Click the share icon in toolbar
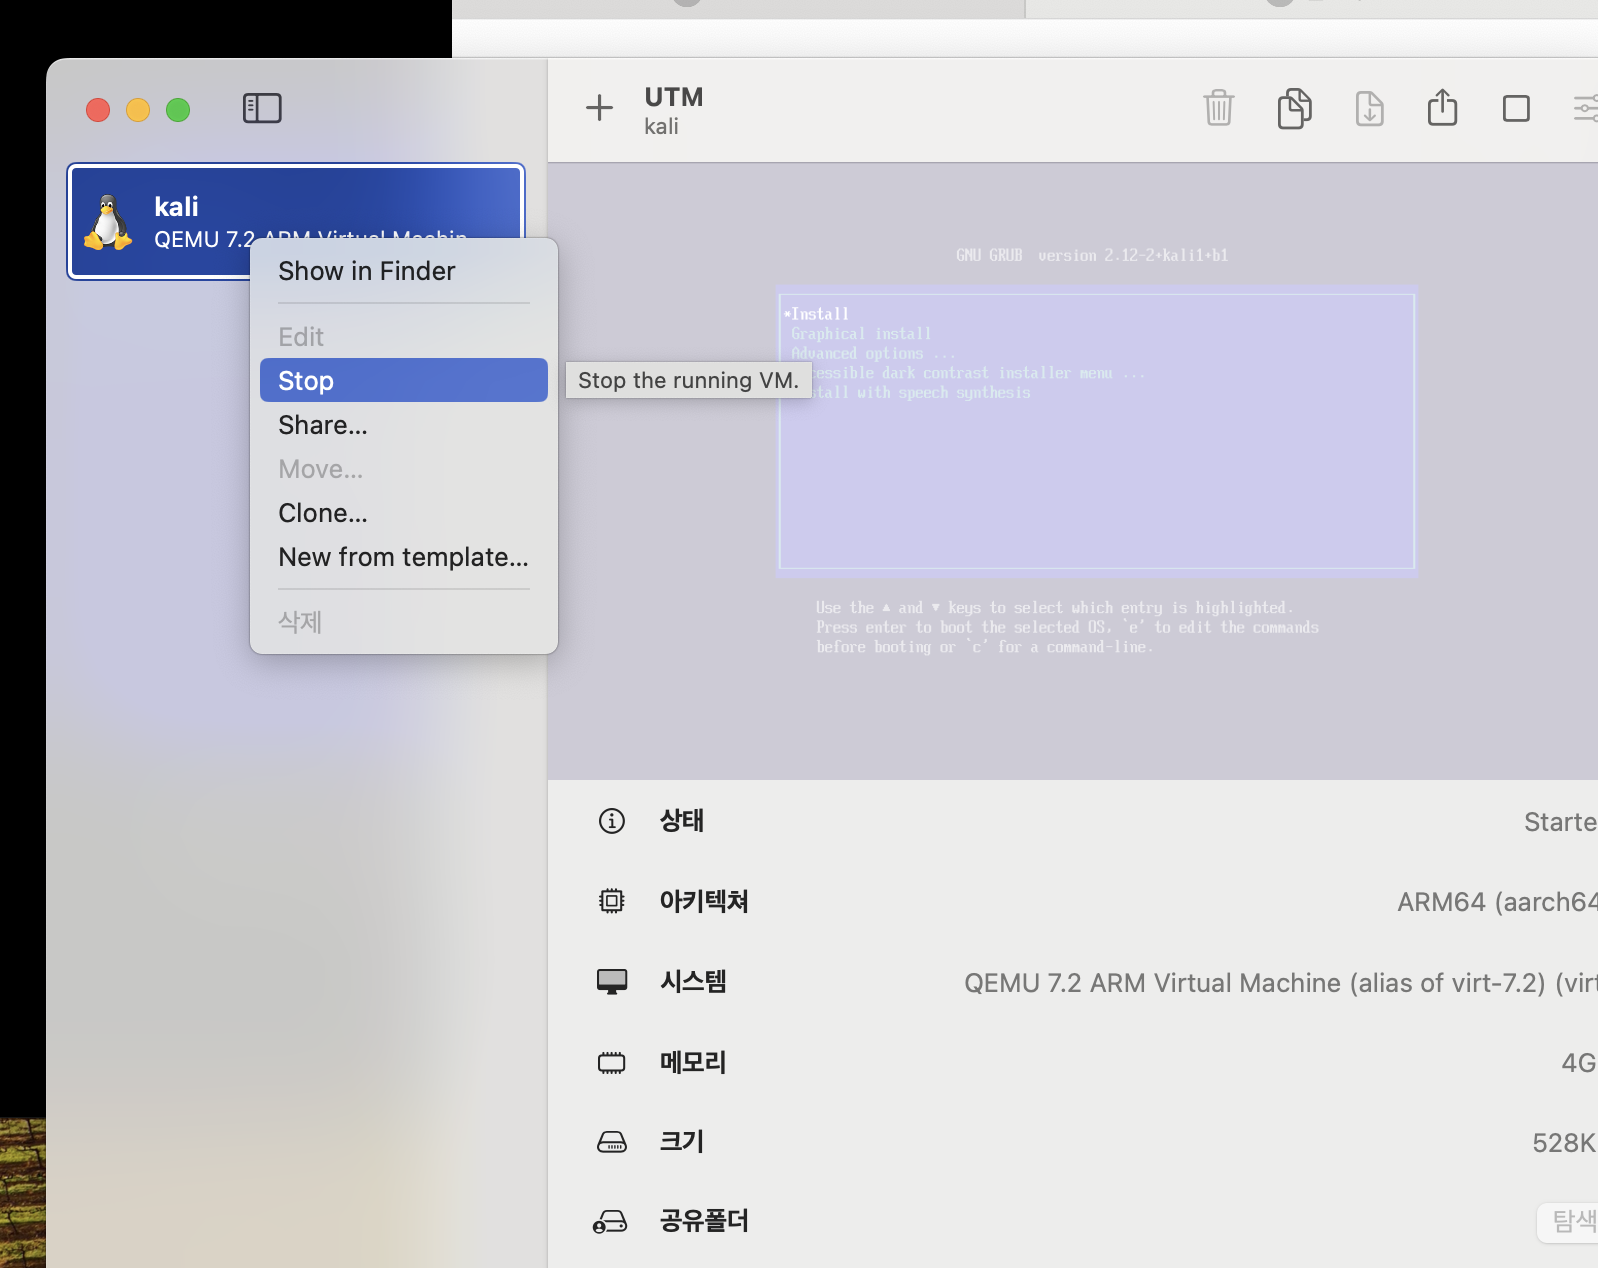1598x1268 pixels. pos(1442,107)
